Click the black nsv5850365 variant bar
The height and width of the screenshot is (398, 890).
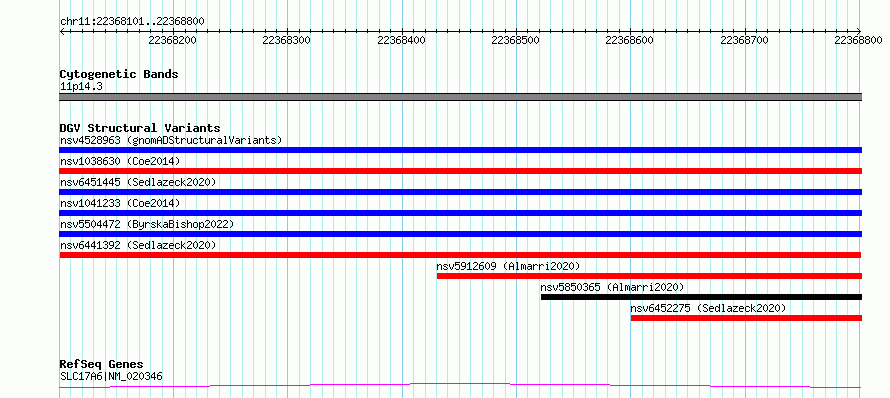[x=701, y=297]
